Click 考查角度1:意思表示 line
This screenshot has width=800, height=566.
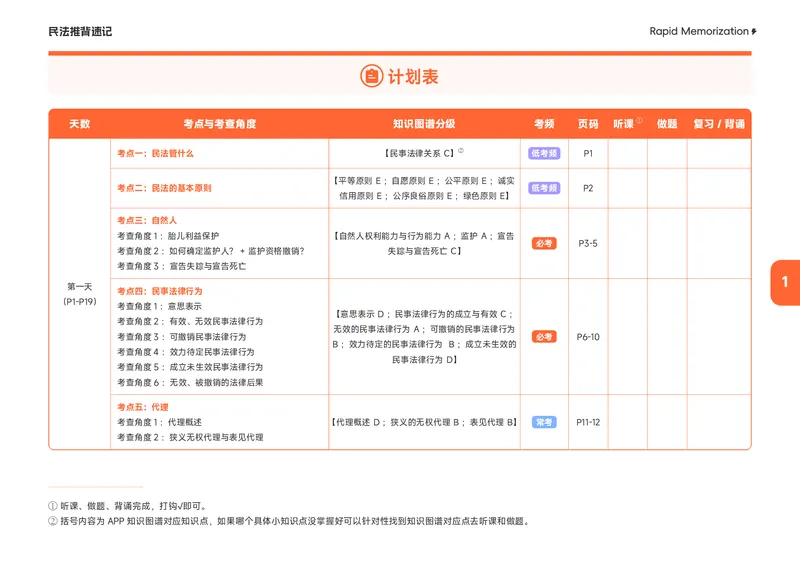pos(159,306)
